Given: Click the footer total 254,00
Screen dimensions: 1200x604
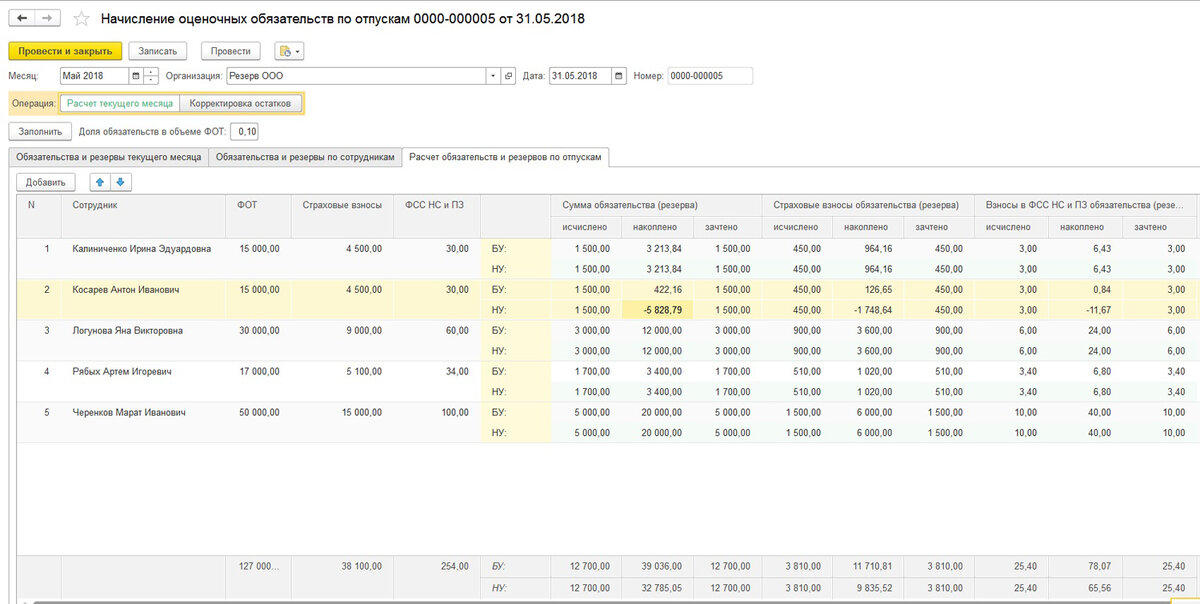Looking at the screenshot, I should 436,566.
